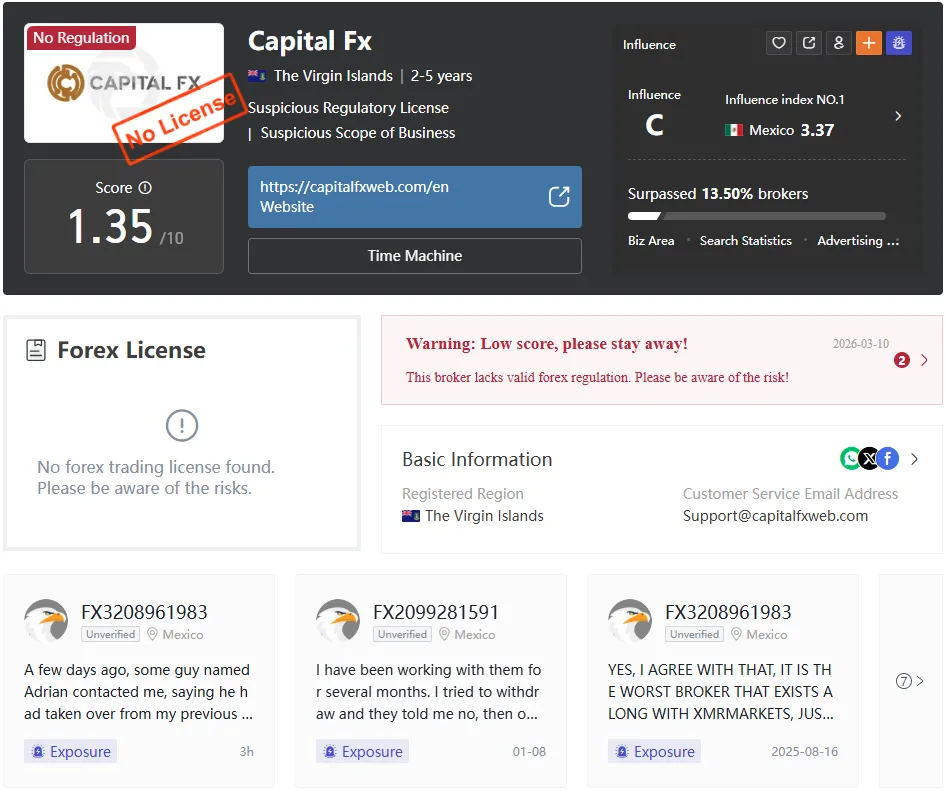Expand the warning panel chevron
This screenshot has height=791, width=945.
click(924, 361)
